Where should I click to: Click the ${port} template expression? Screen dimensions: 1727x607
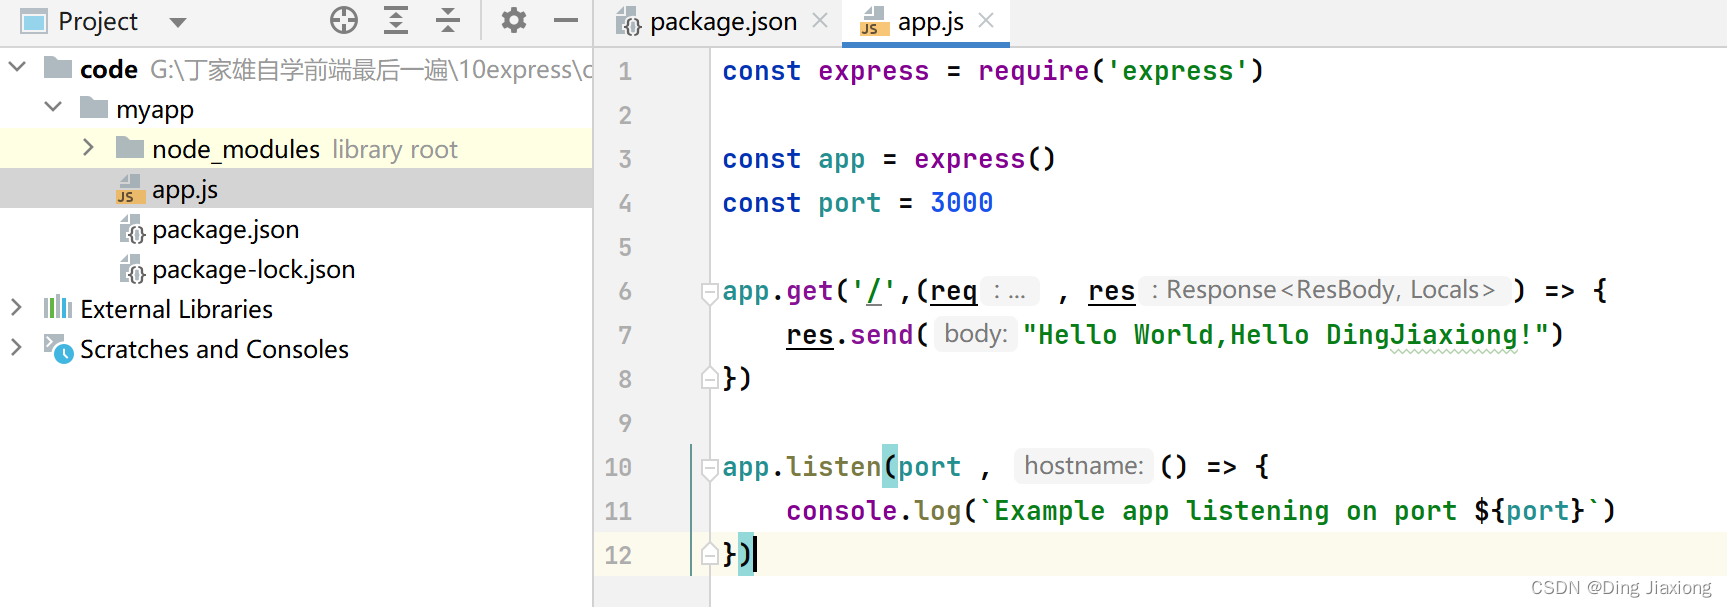pyautogui.click(x=1529, y=511)
